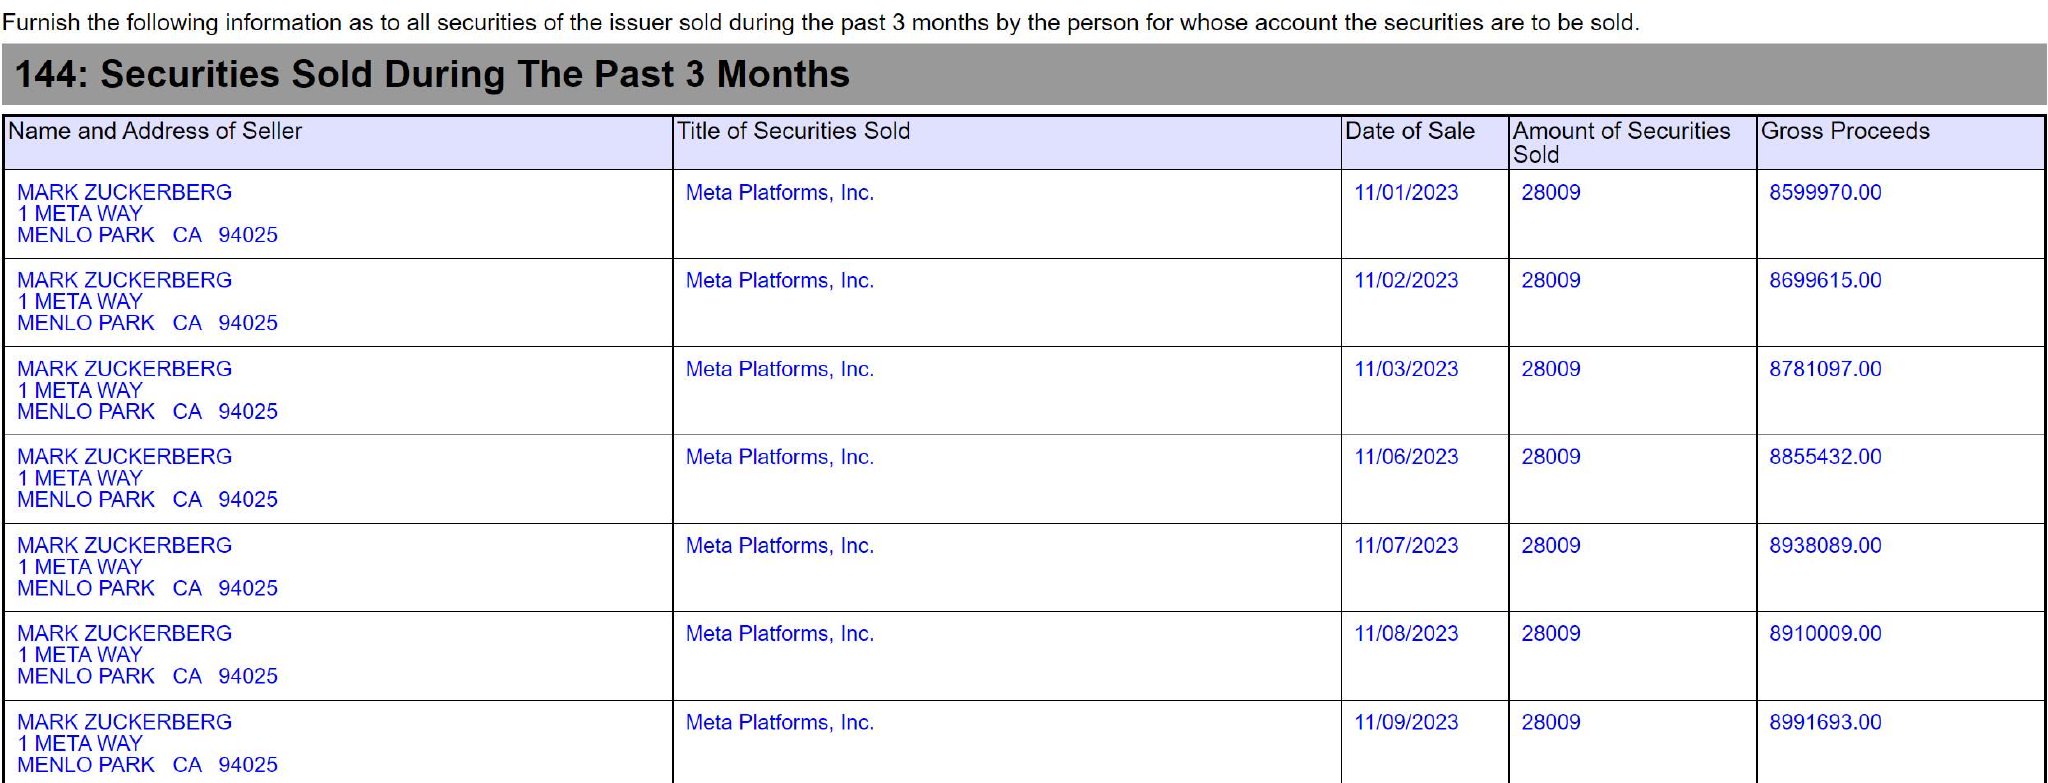The image size is (2048, 783).
Task: Click 'MENLO PARK CA 94025' in the 11/09/2023 row
Action: [147, 765]
